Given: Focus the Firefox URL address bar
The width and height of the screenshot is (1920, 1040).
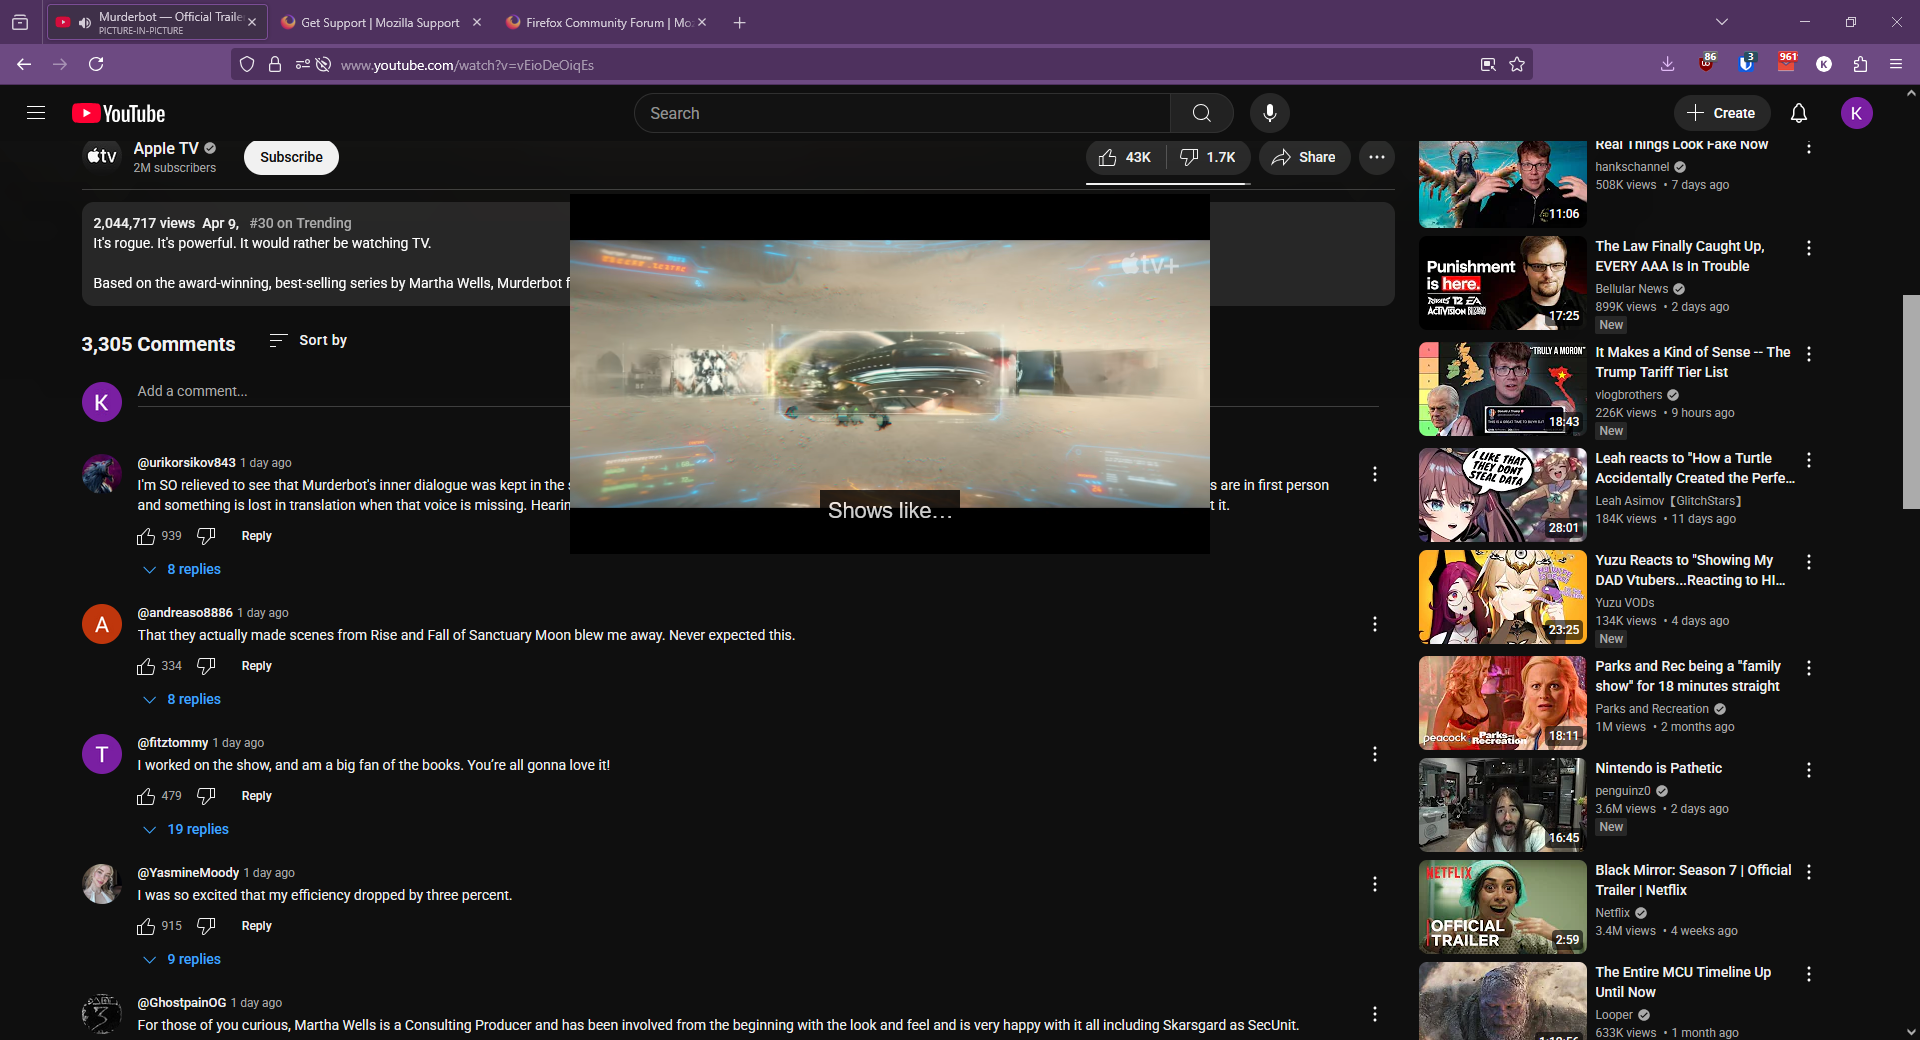Looking at the screenshot, I should [x=900, y=64].
